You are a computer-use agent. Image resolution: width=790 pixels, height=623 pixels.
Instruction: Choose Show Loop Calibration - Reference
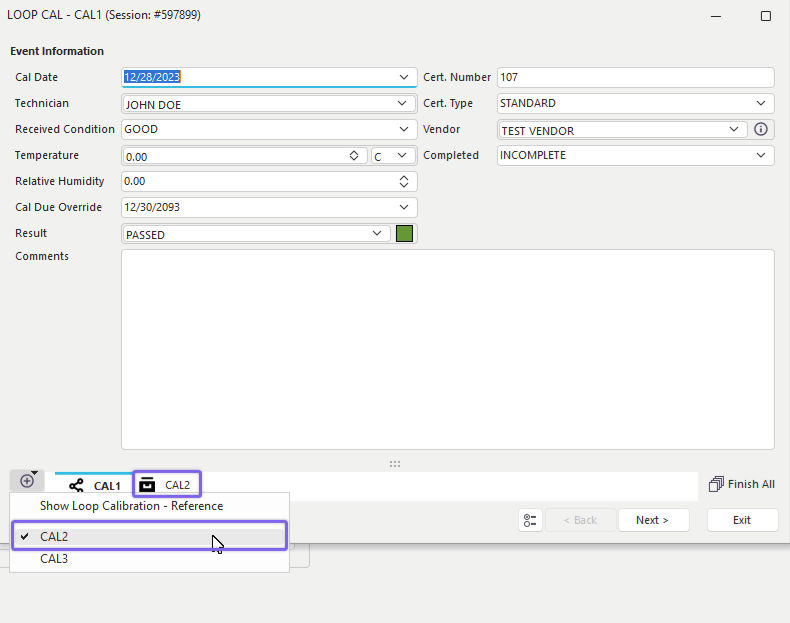[131, 506]
